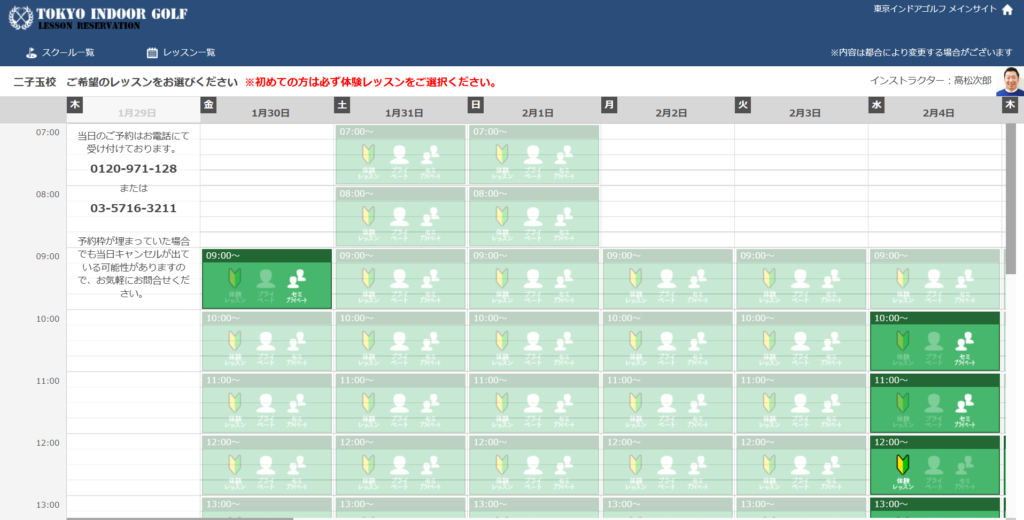The image size is (1024, 520).
Task: Select semi-private lesson on 1月30日 at 09:00
Action: click(x=295, y=285)
